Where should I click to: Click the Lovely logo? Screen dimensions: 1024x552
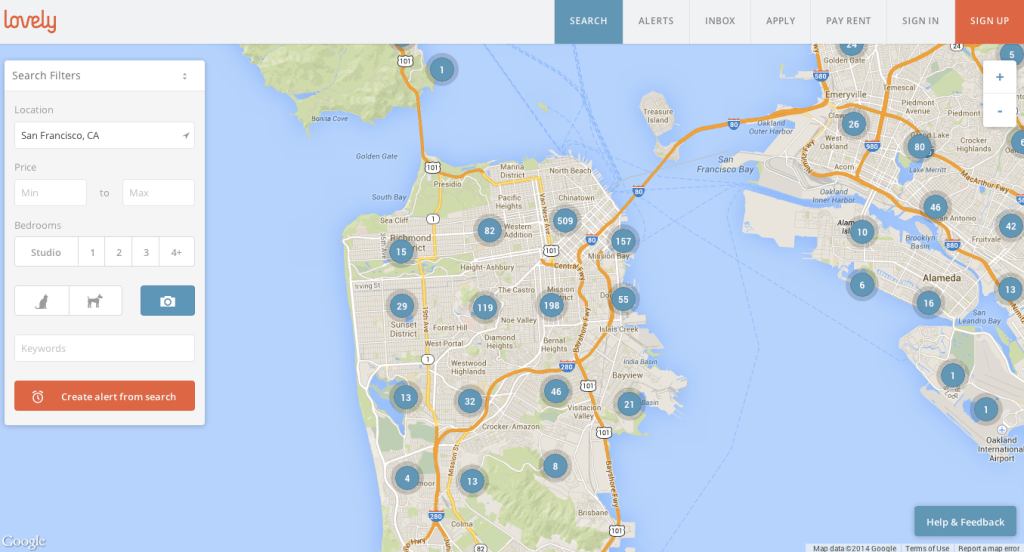(30, 21)
